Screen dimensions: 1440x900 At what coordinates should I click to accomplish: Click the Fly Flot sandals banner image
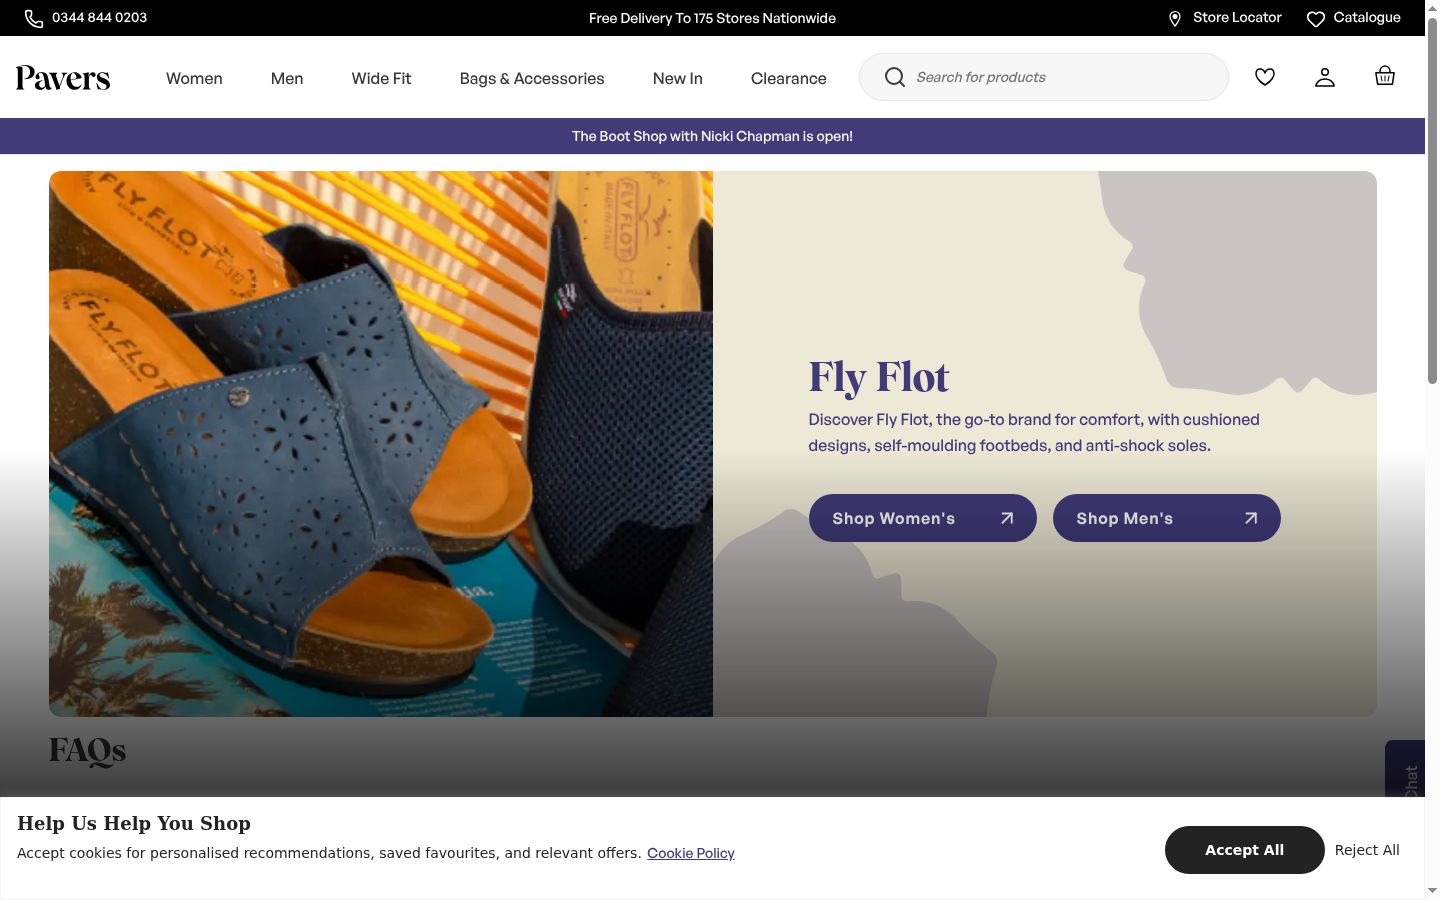point(381,444)
